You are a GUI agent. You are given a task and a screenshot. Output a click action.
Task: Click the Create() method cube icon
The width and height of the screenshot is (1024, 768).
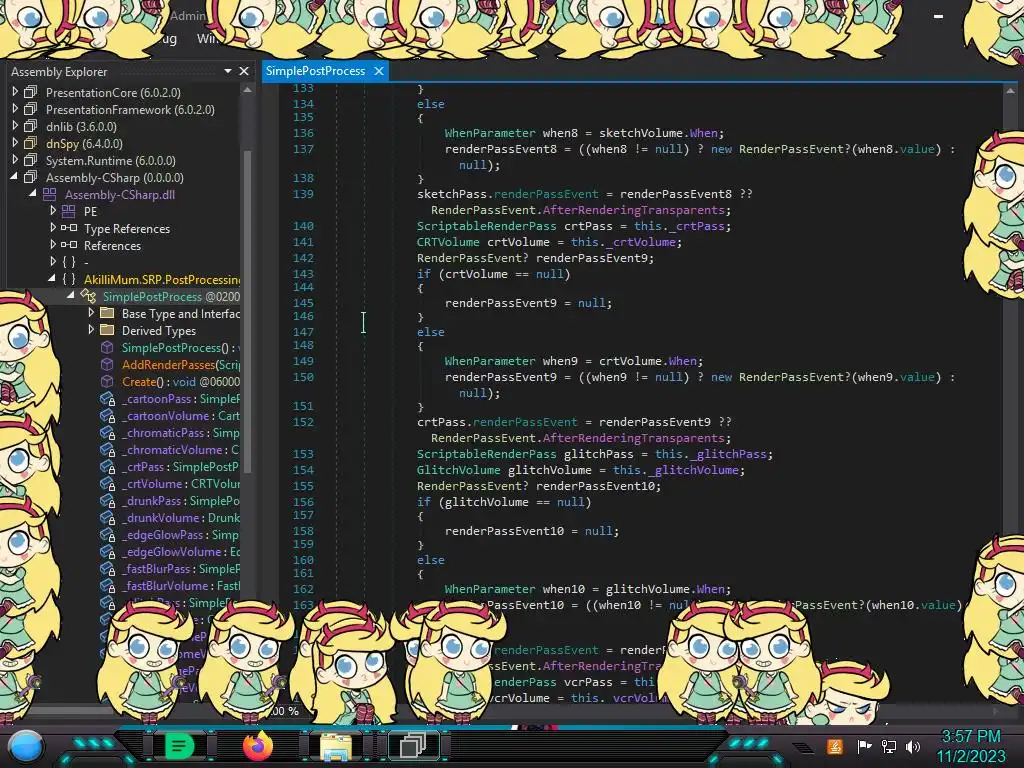[x=107, y=381]
